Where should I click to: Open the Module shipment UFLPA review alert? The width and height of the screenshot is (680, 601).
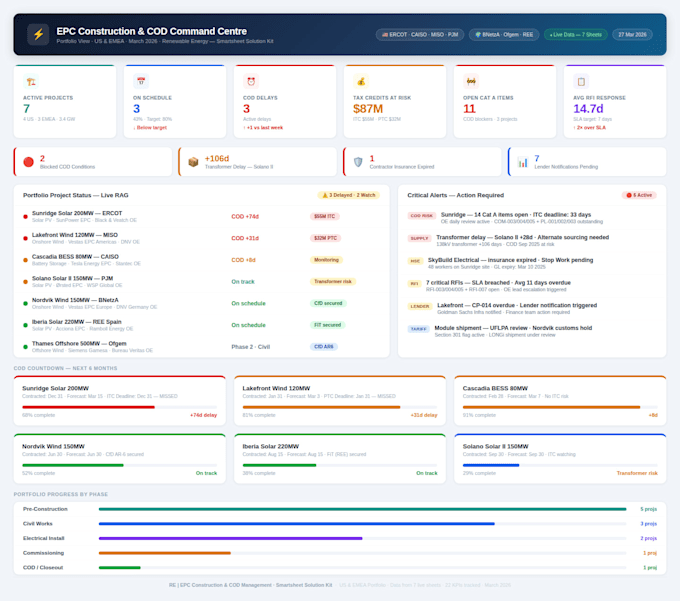pyautogui.click(x=532, y=331)
